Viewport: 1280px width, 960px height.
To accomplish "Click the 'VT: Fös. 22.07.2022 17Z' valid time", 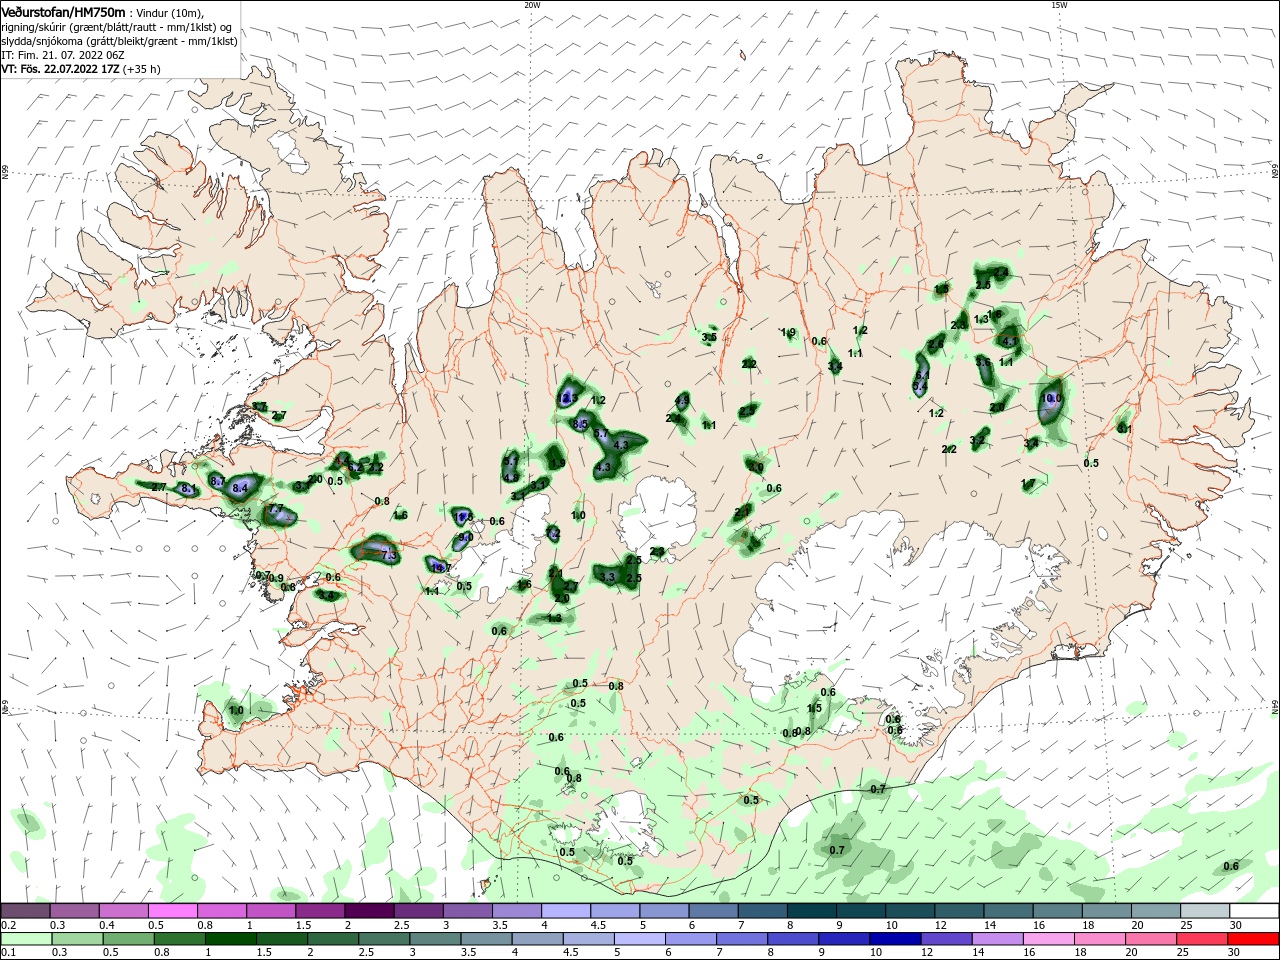I will point(61,69).
